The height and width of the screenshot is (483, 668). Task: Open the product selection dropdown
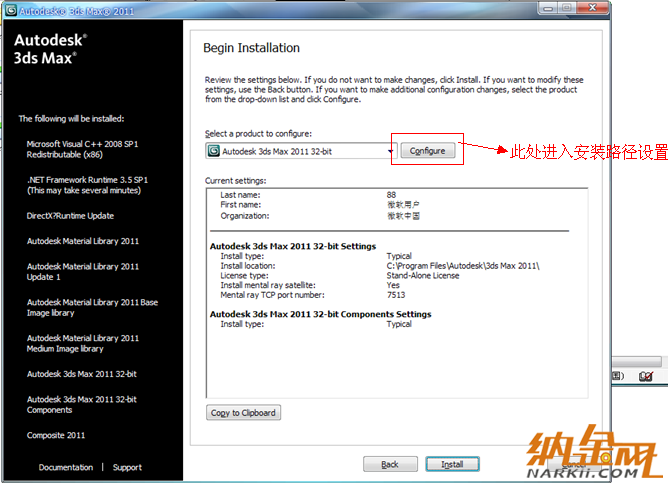coord(301,151)
